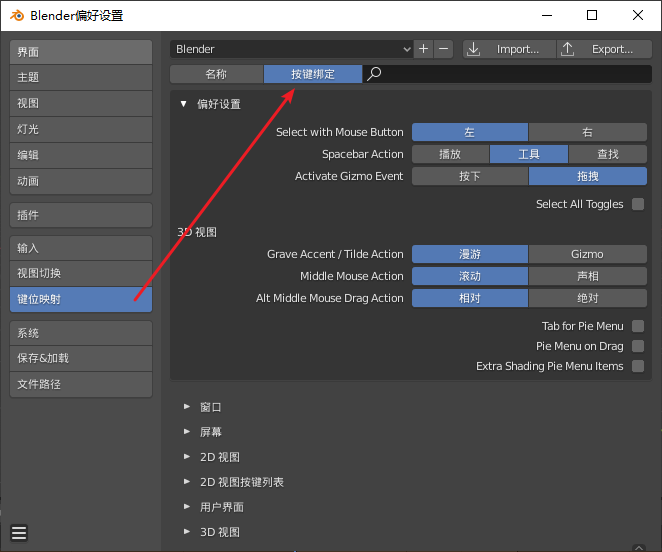Open the 视图 preferences section
Image resolution: width=662 pixels, height=552 pixels.
click(x=81, y=103)
